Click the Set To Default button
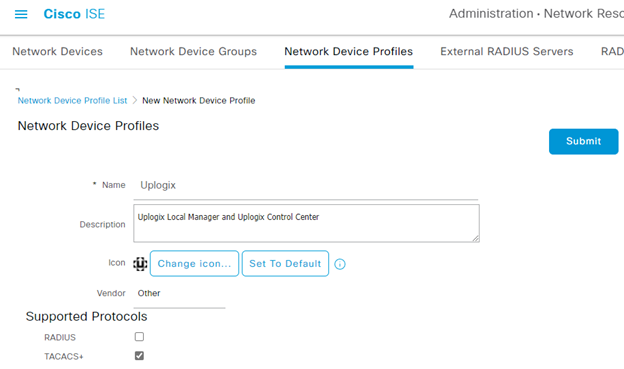 pyautogui.click(x=285, y=264)
